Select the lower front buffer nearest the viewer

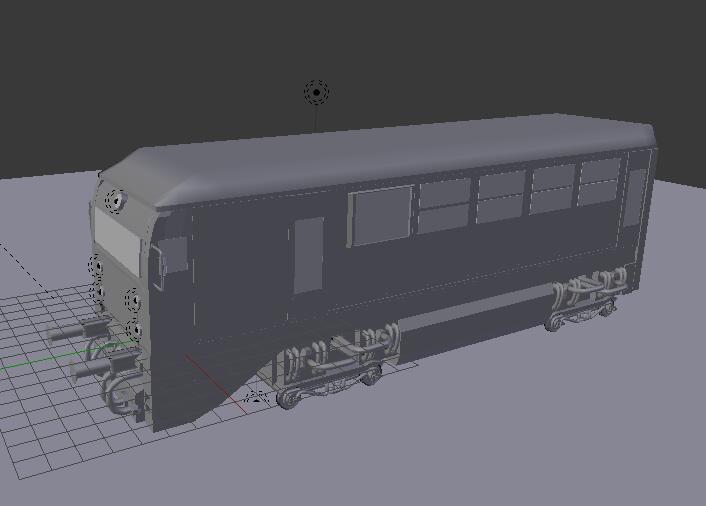(103, 366)
